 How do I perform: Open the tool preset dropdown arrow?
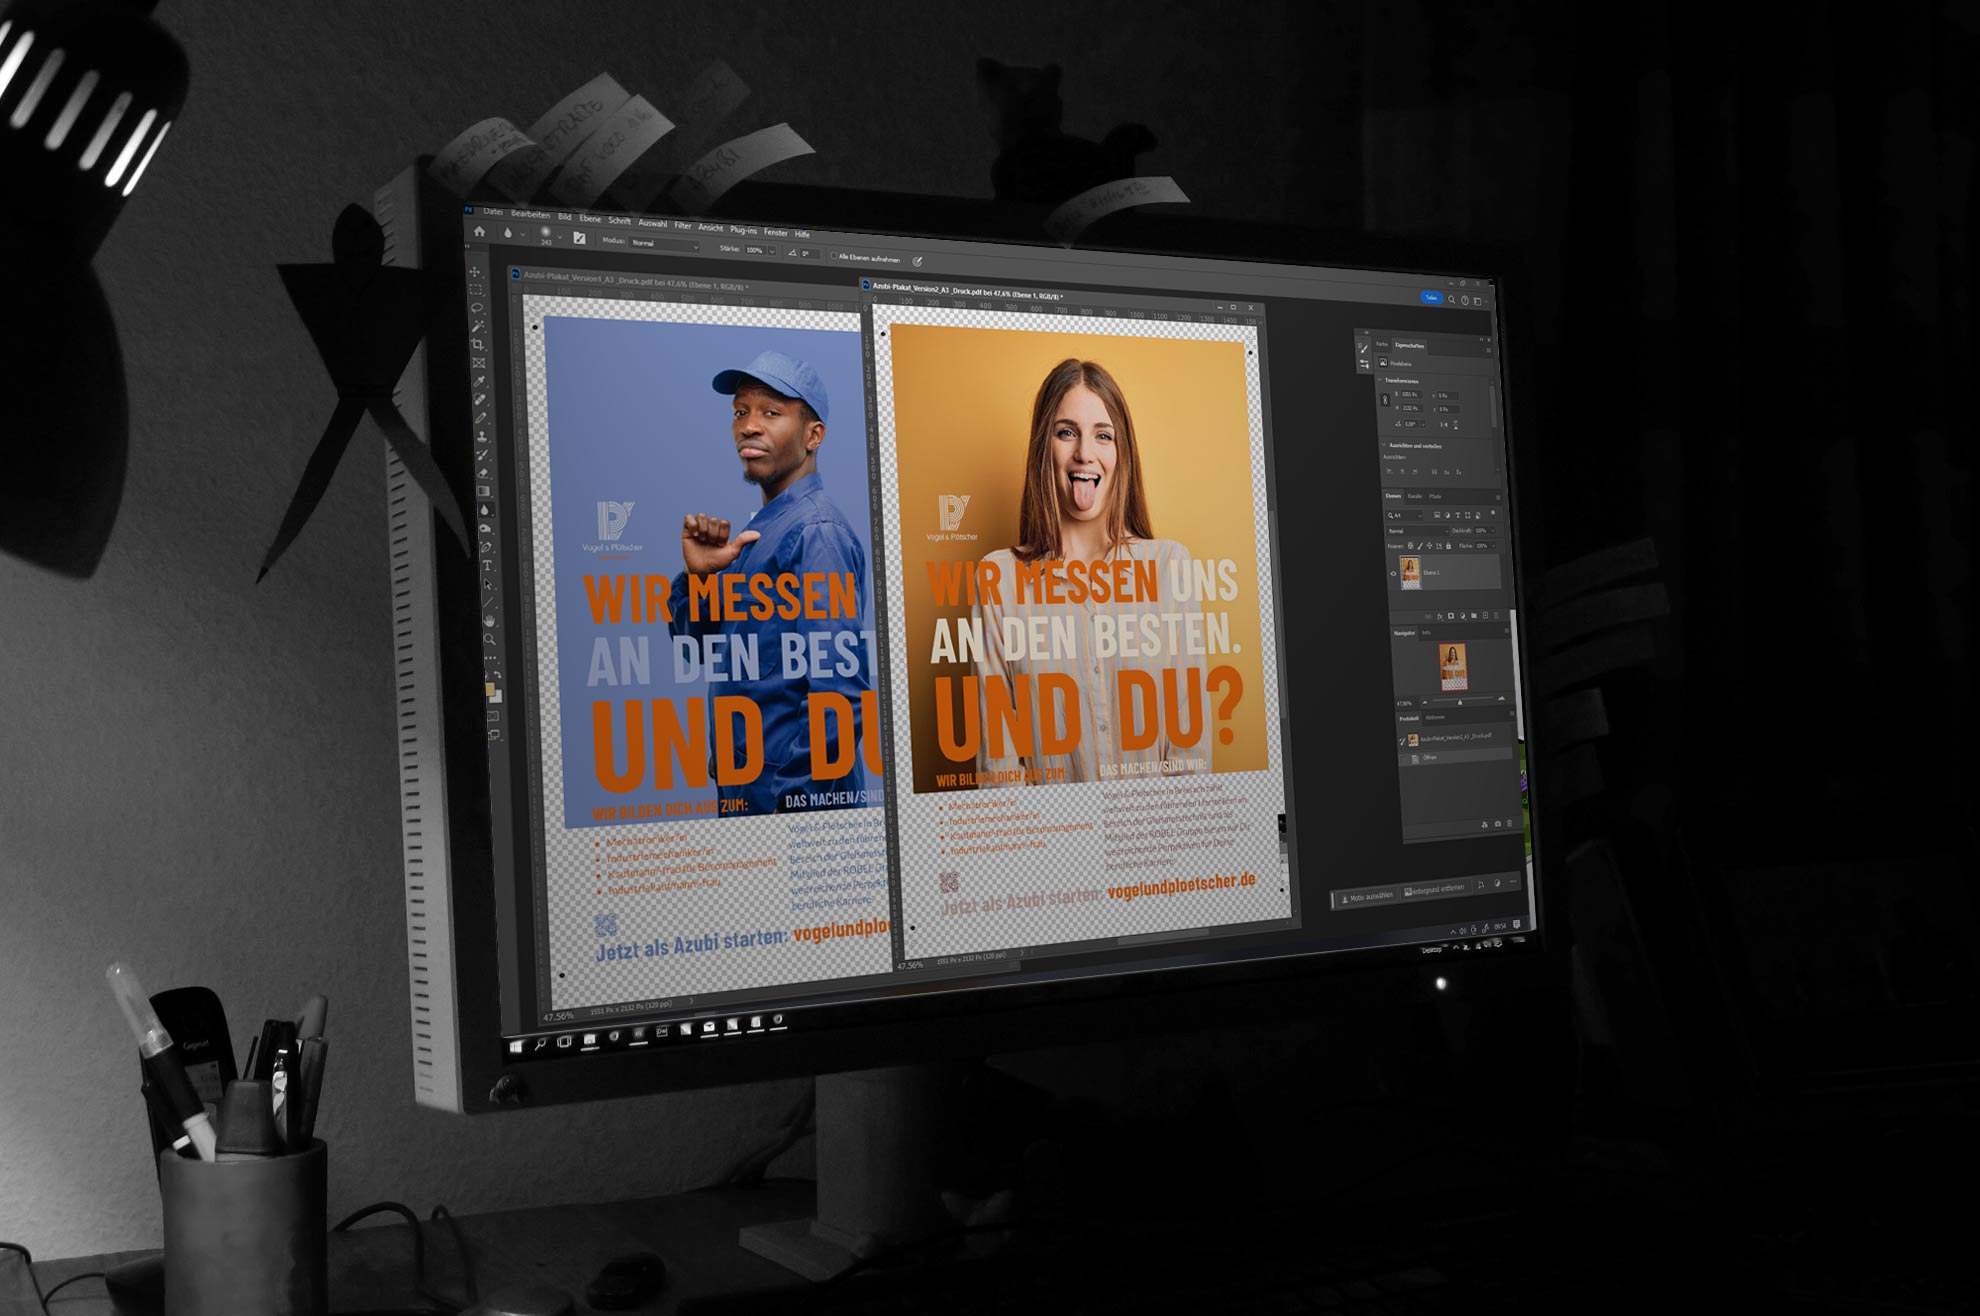tap(522, 234)
